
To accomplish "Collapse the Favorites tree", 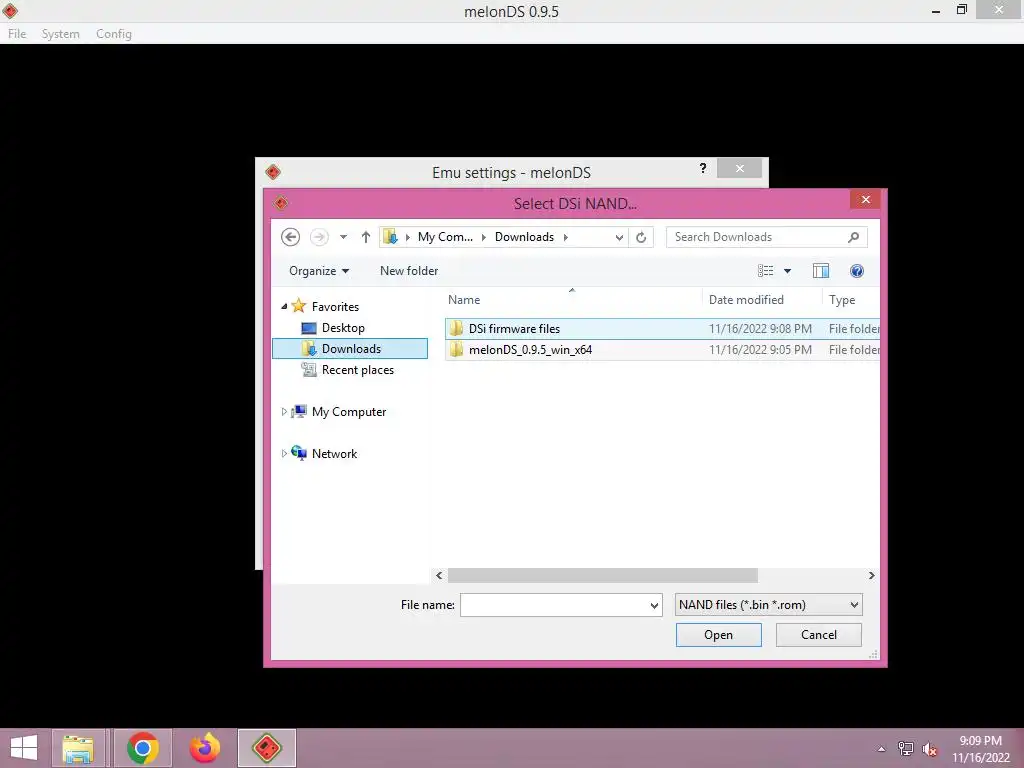I will tap(284, 306).
